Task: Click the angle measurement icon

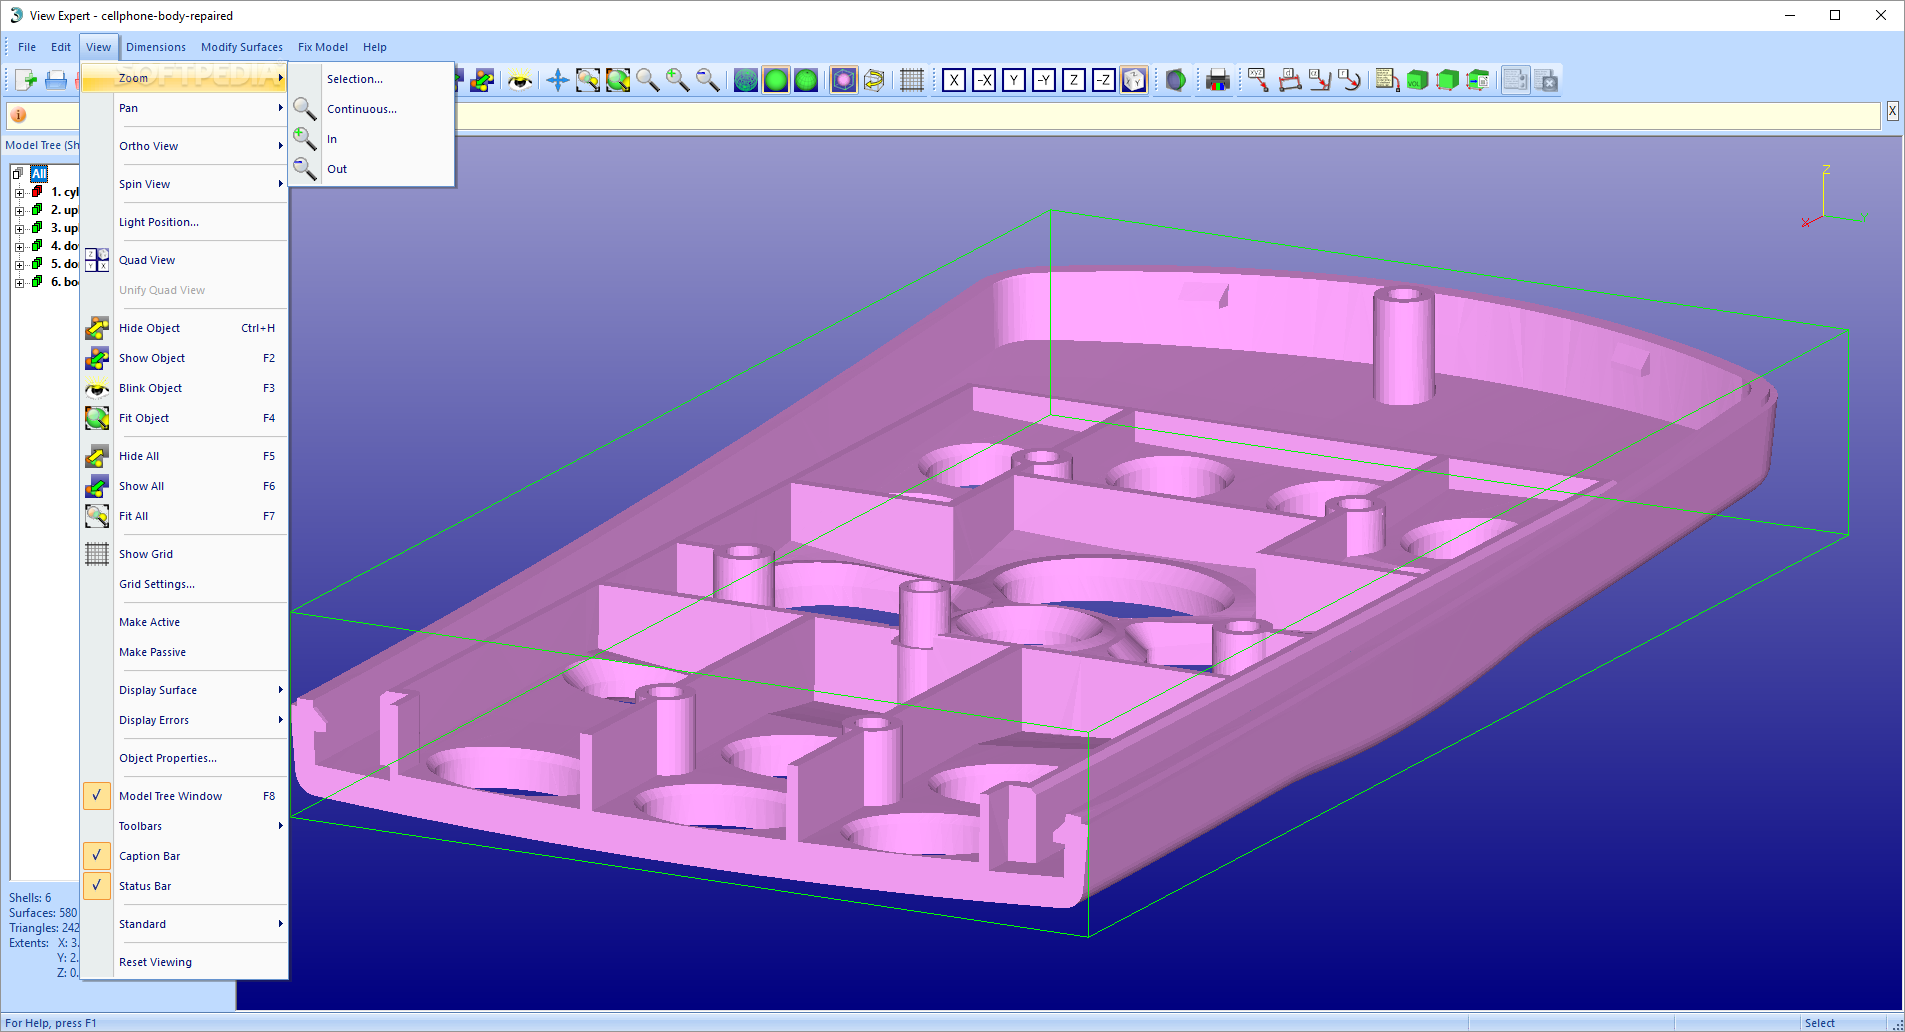Action: pyautogui.click(x=1320, y=80)
